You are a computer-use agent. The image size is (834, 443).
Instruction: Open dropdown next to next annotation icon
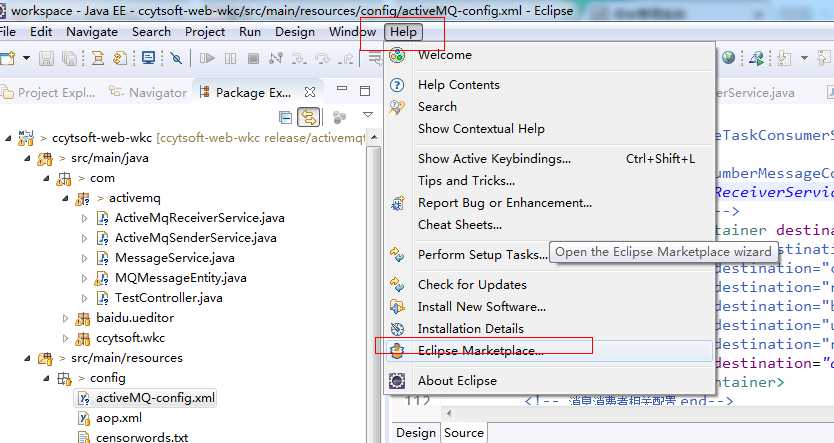coord(804,58)
